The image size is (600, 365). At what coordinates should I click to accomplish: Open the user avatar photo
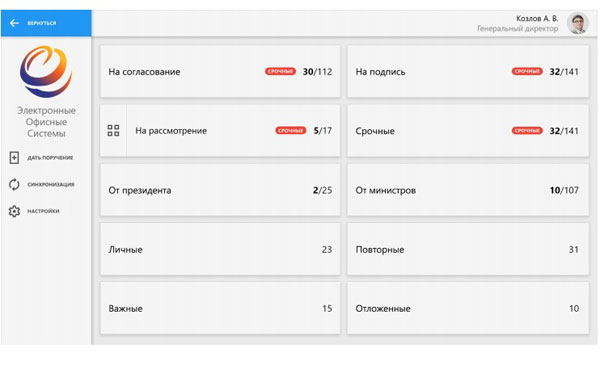[577, 23]
